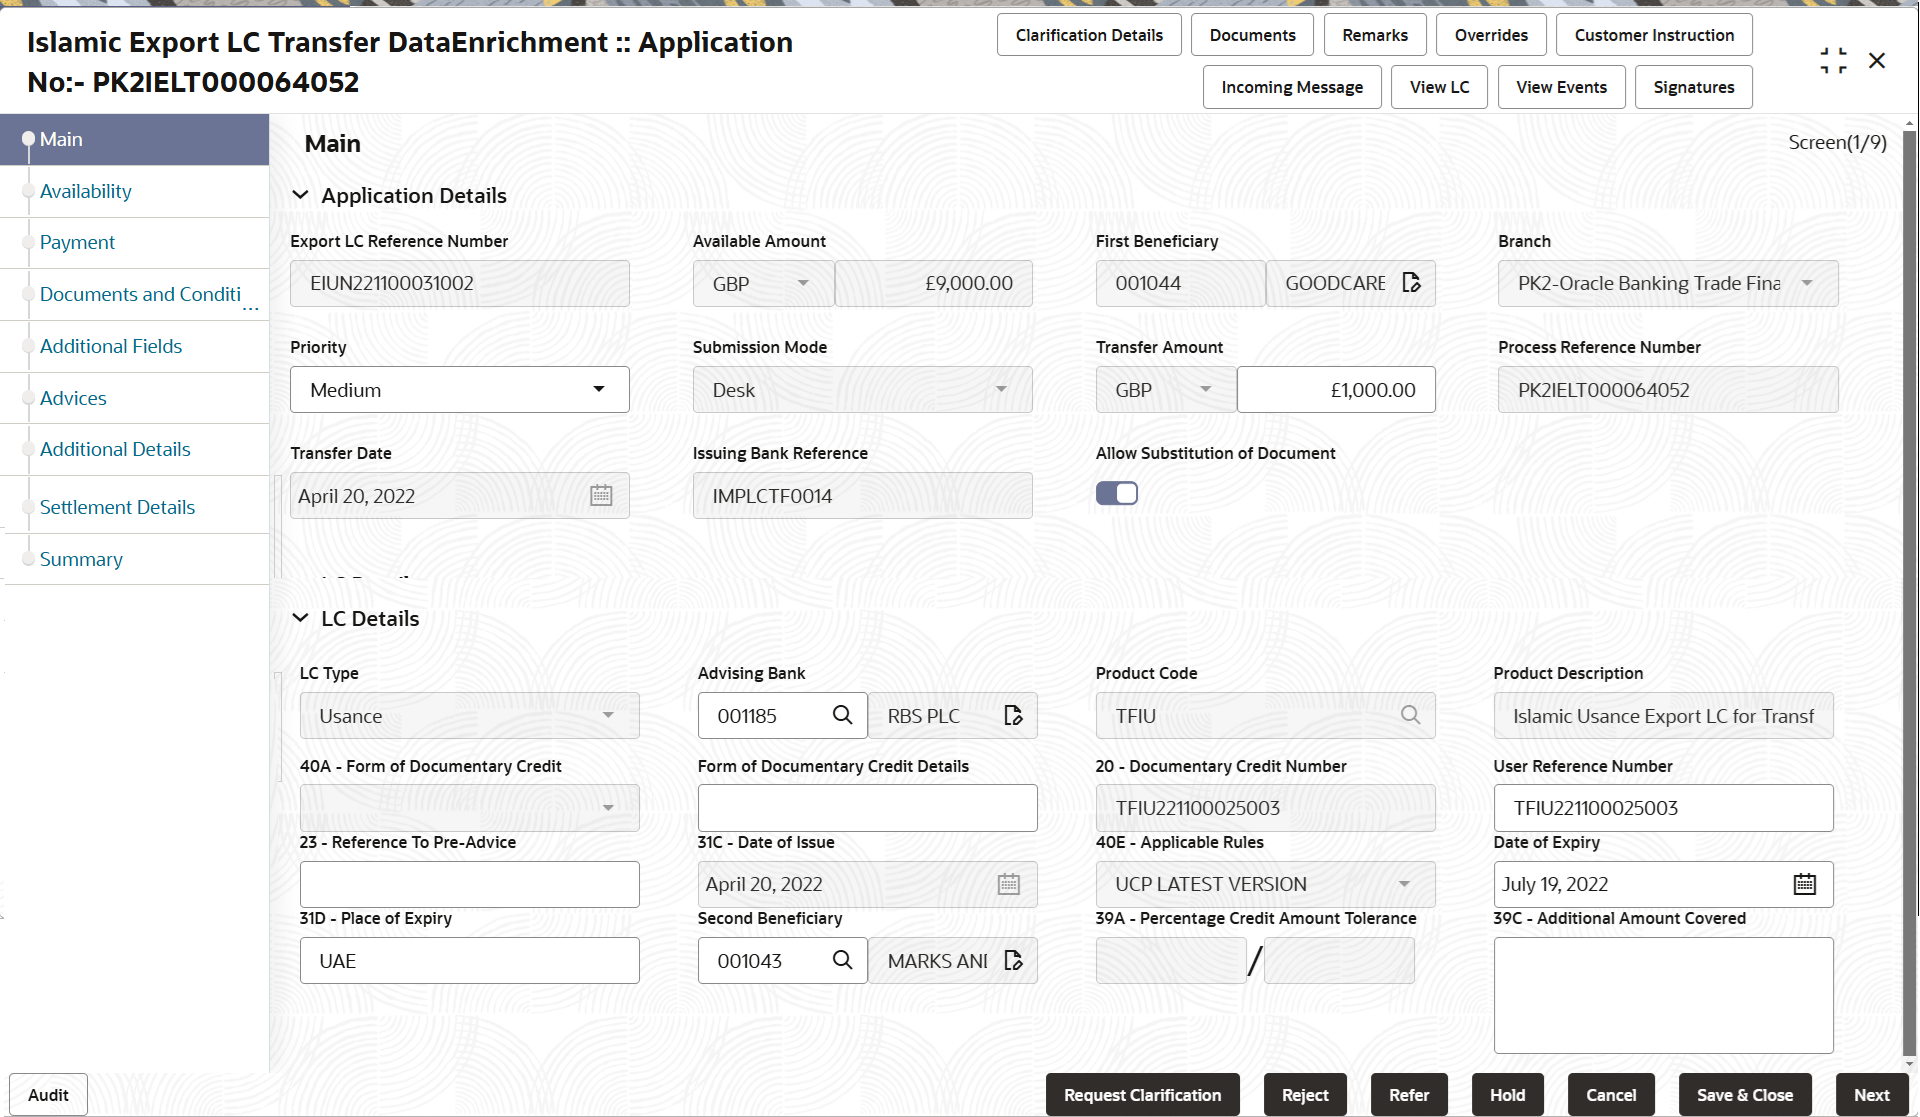Click the Product Code search icon

1410,715
